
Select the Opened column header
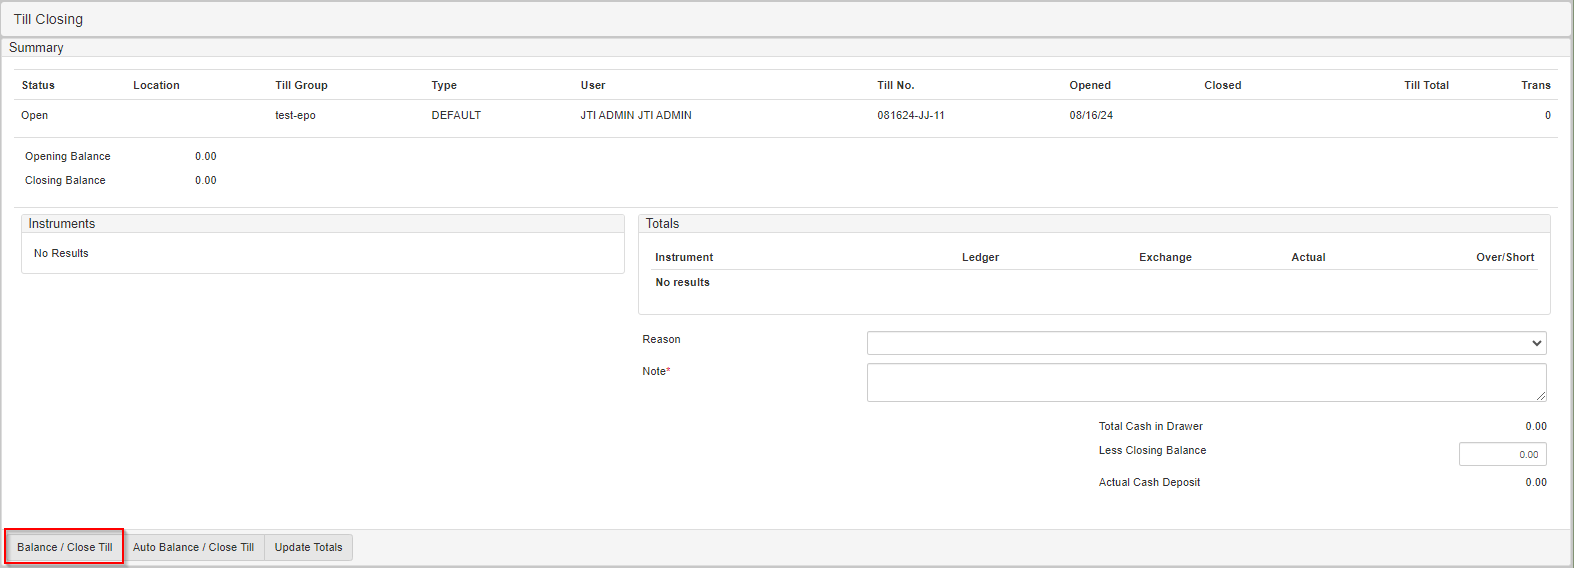tap(1089, 85)
